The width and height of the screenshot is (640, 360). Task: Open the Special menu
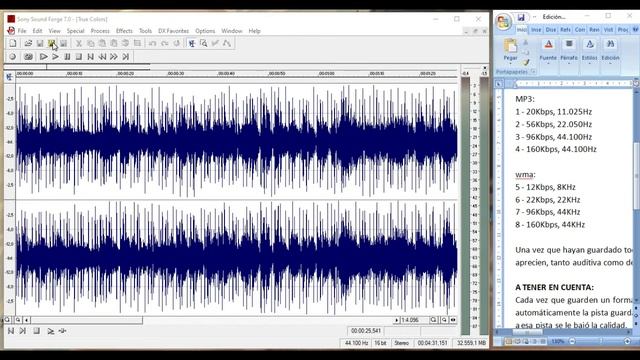pyautogui.click(x=76, y=31)
